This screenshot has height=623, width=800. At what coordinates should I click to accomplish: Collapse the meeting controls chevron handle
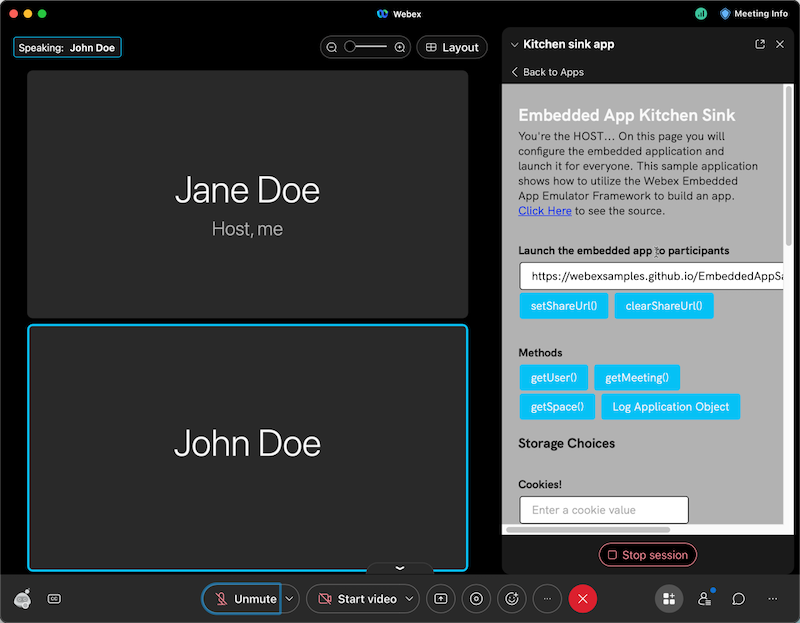tap(400, 568)
